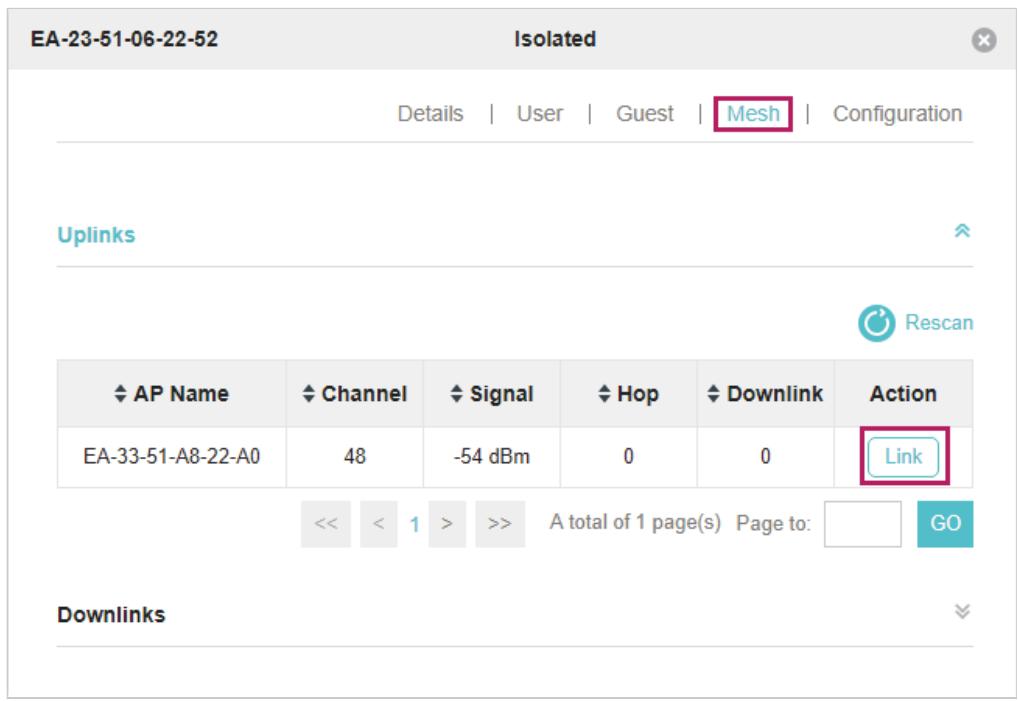This screenshot has height=701, width=1018.
Task: Click the Downlinks section heading
Action: (111, 615)
